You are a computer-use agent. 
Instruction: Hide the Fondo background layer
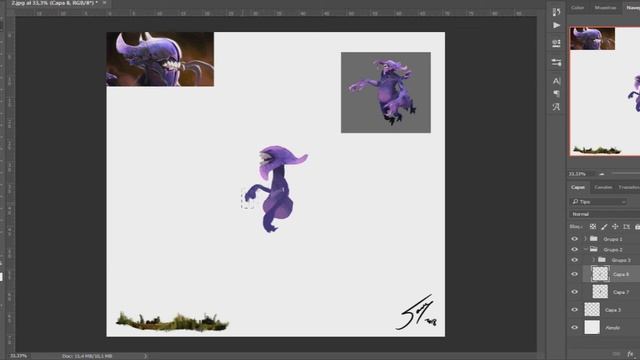pos(575,327)
